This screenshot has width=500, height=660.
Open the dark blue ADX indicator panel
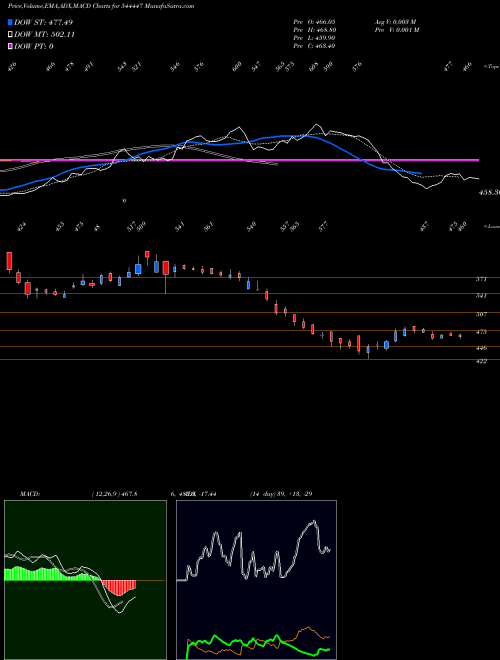click(256, 580)
